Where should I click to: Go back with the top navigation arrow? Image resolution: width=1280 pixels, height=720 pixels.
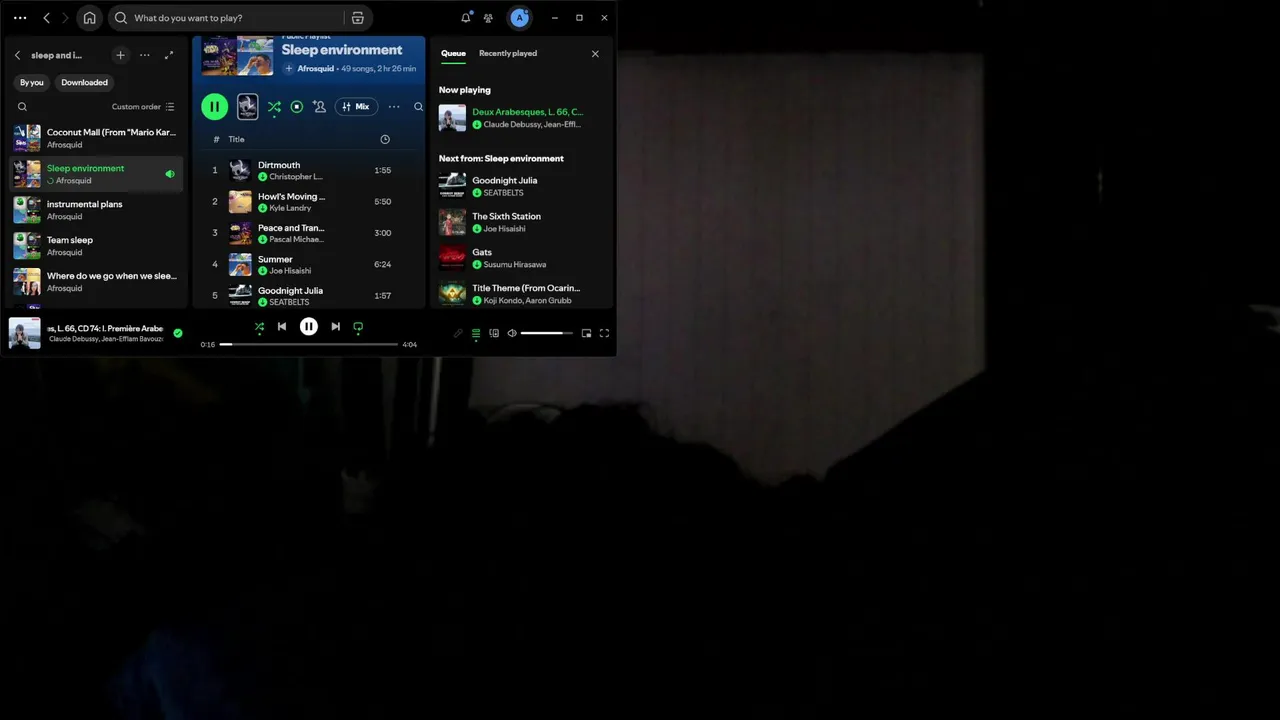46,18
